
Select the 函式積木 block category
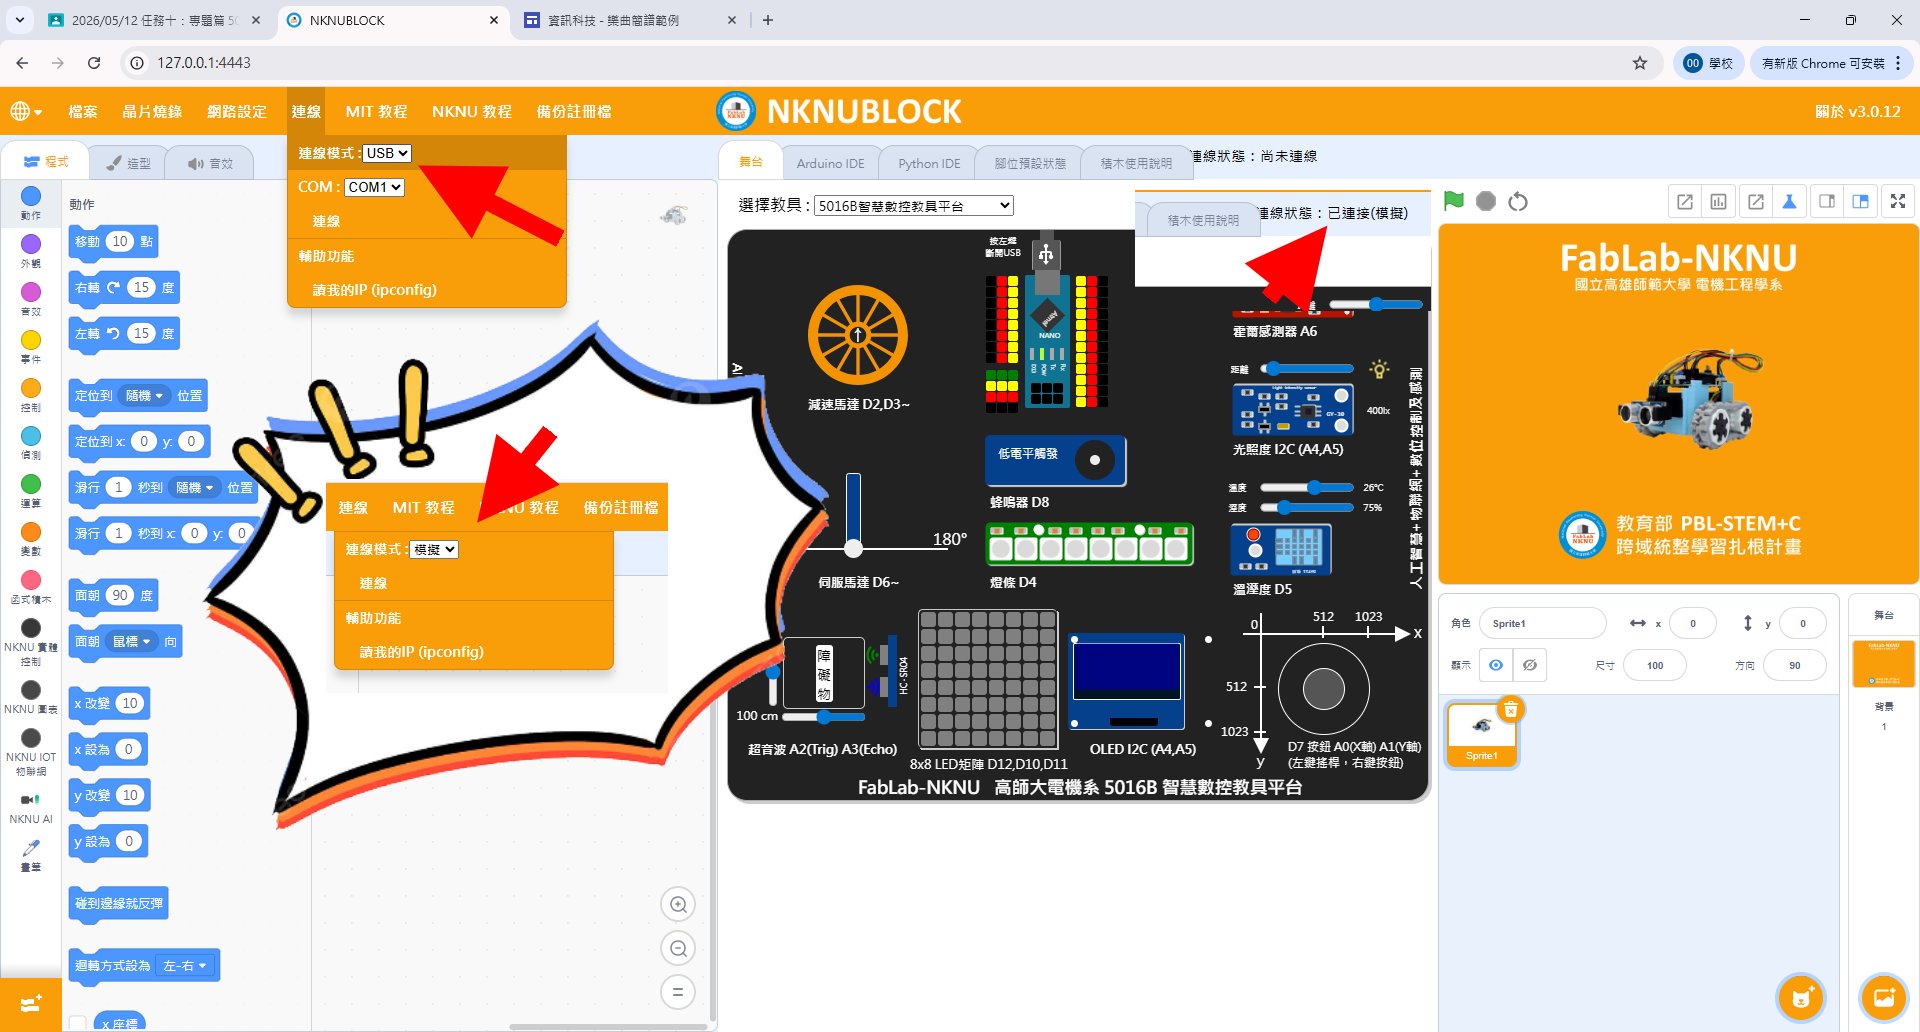31,587
